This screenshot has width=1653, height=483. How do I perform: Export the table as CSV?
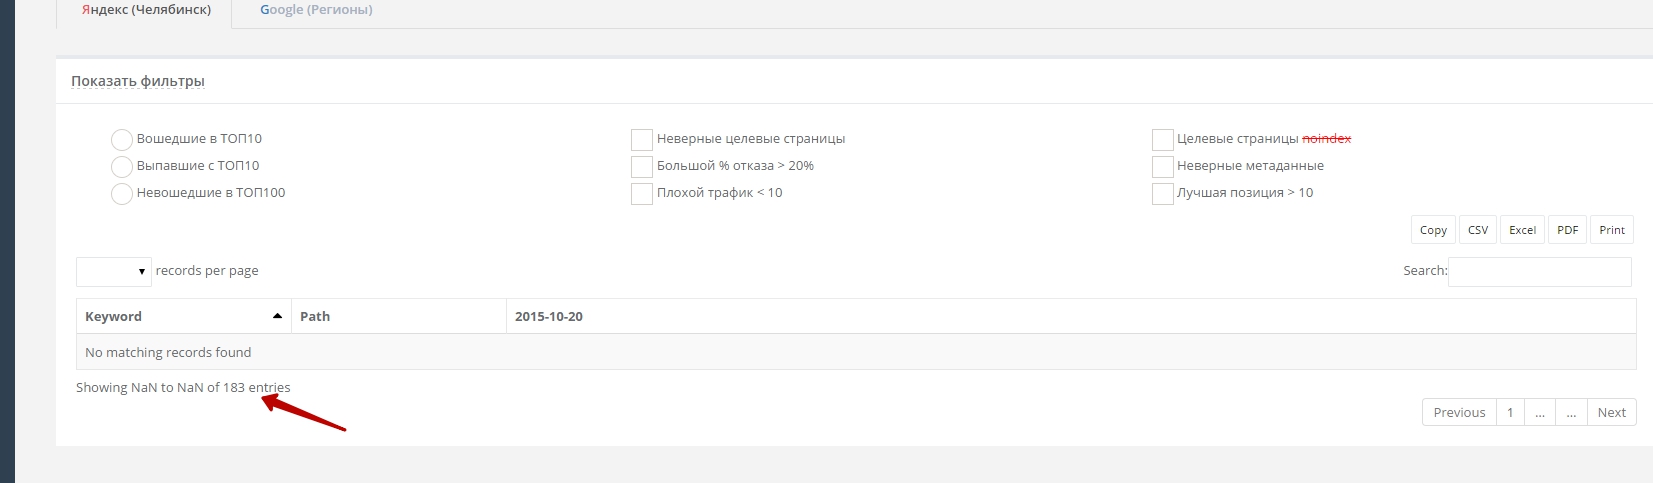click(x=1478, y=230)
